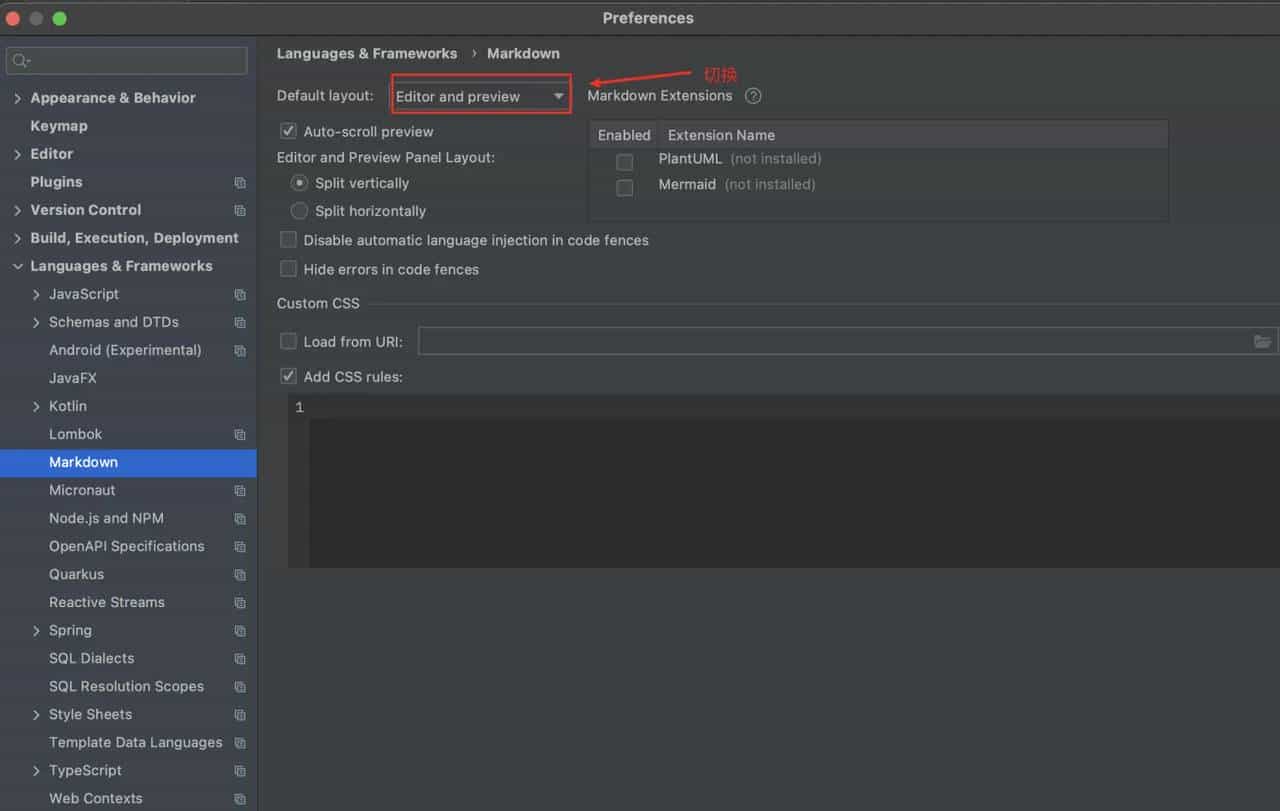
Task: Open the Keymap settings page
Action: pyautogui.click(x=59, y=126)
